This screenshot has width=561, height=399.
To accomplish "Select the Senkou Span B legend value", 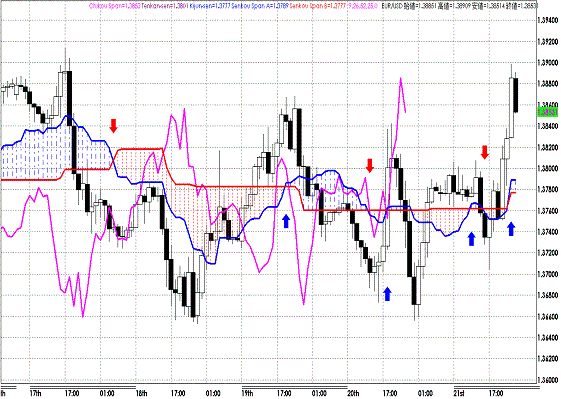I will [x=317, y=6].
